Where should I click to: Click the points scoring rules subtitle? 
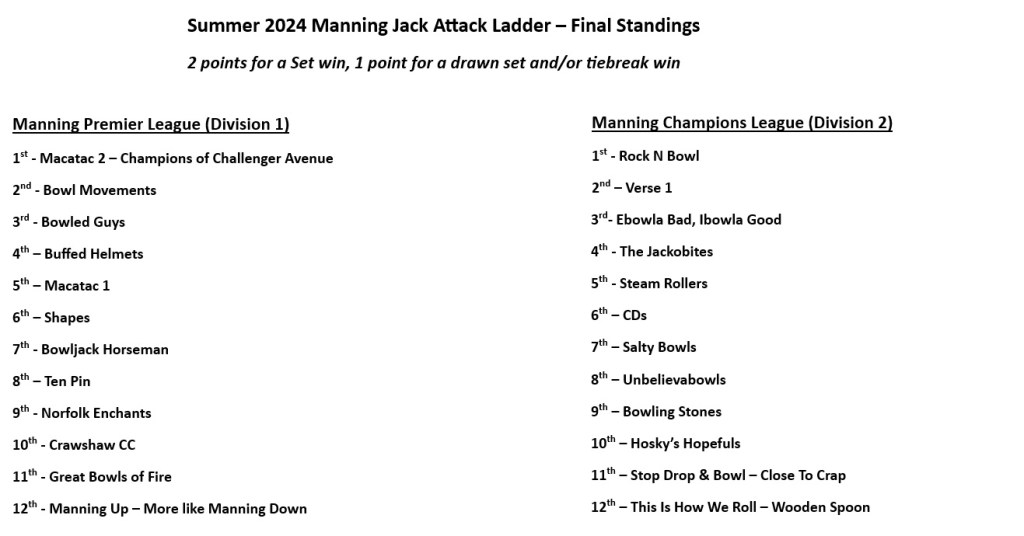pos(433,63)
